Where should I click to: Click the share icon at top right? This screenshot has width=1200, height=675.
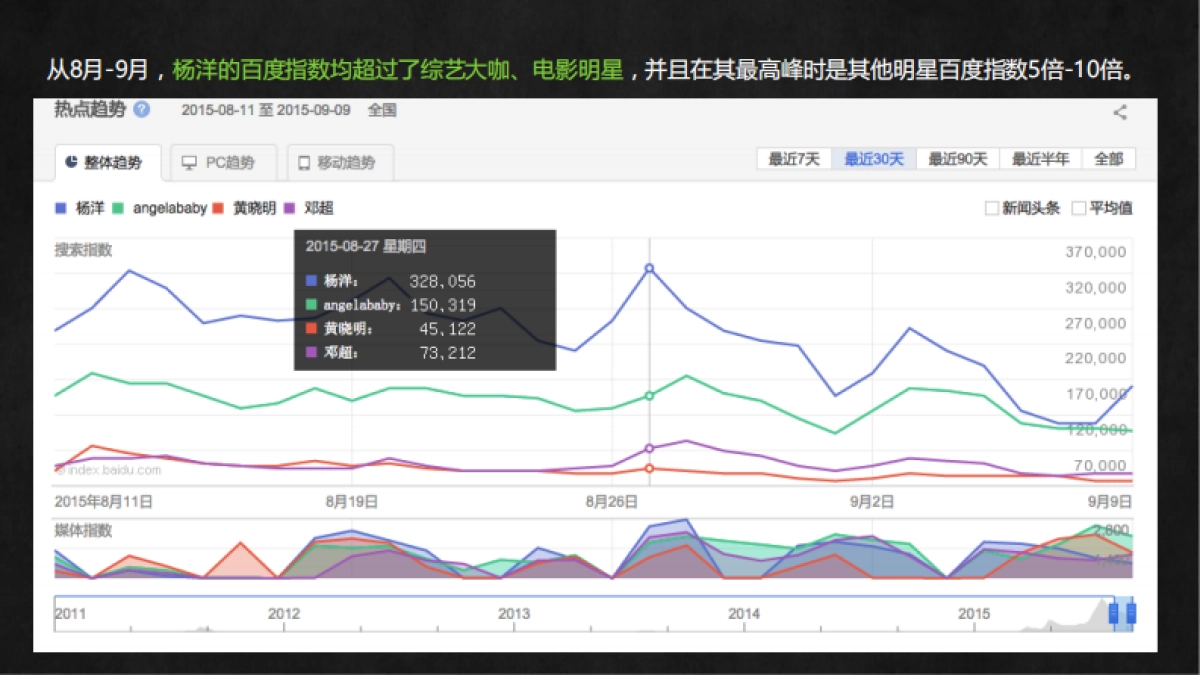[x=1121, y=113]
